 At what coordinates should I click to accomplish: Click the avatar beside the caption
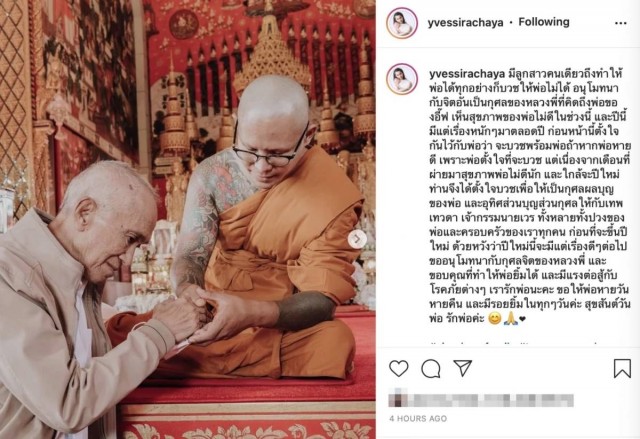402,79
